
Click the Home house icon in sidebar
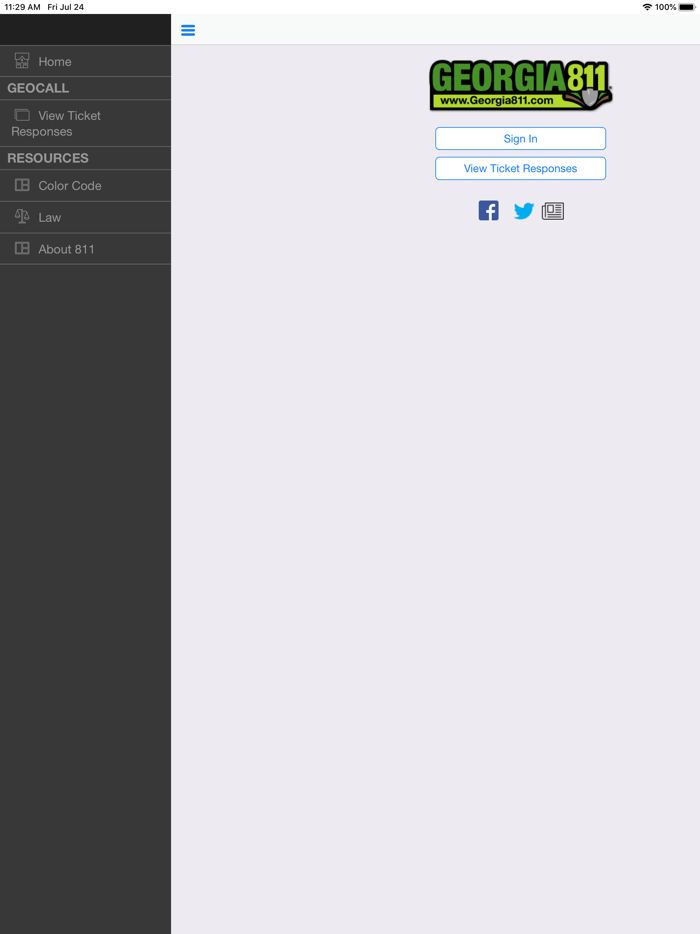coord(22,61)
